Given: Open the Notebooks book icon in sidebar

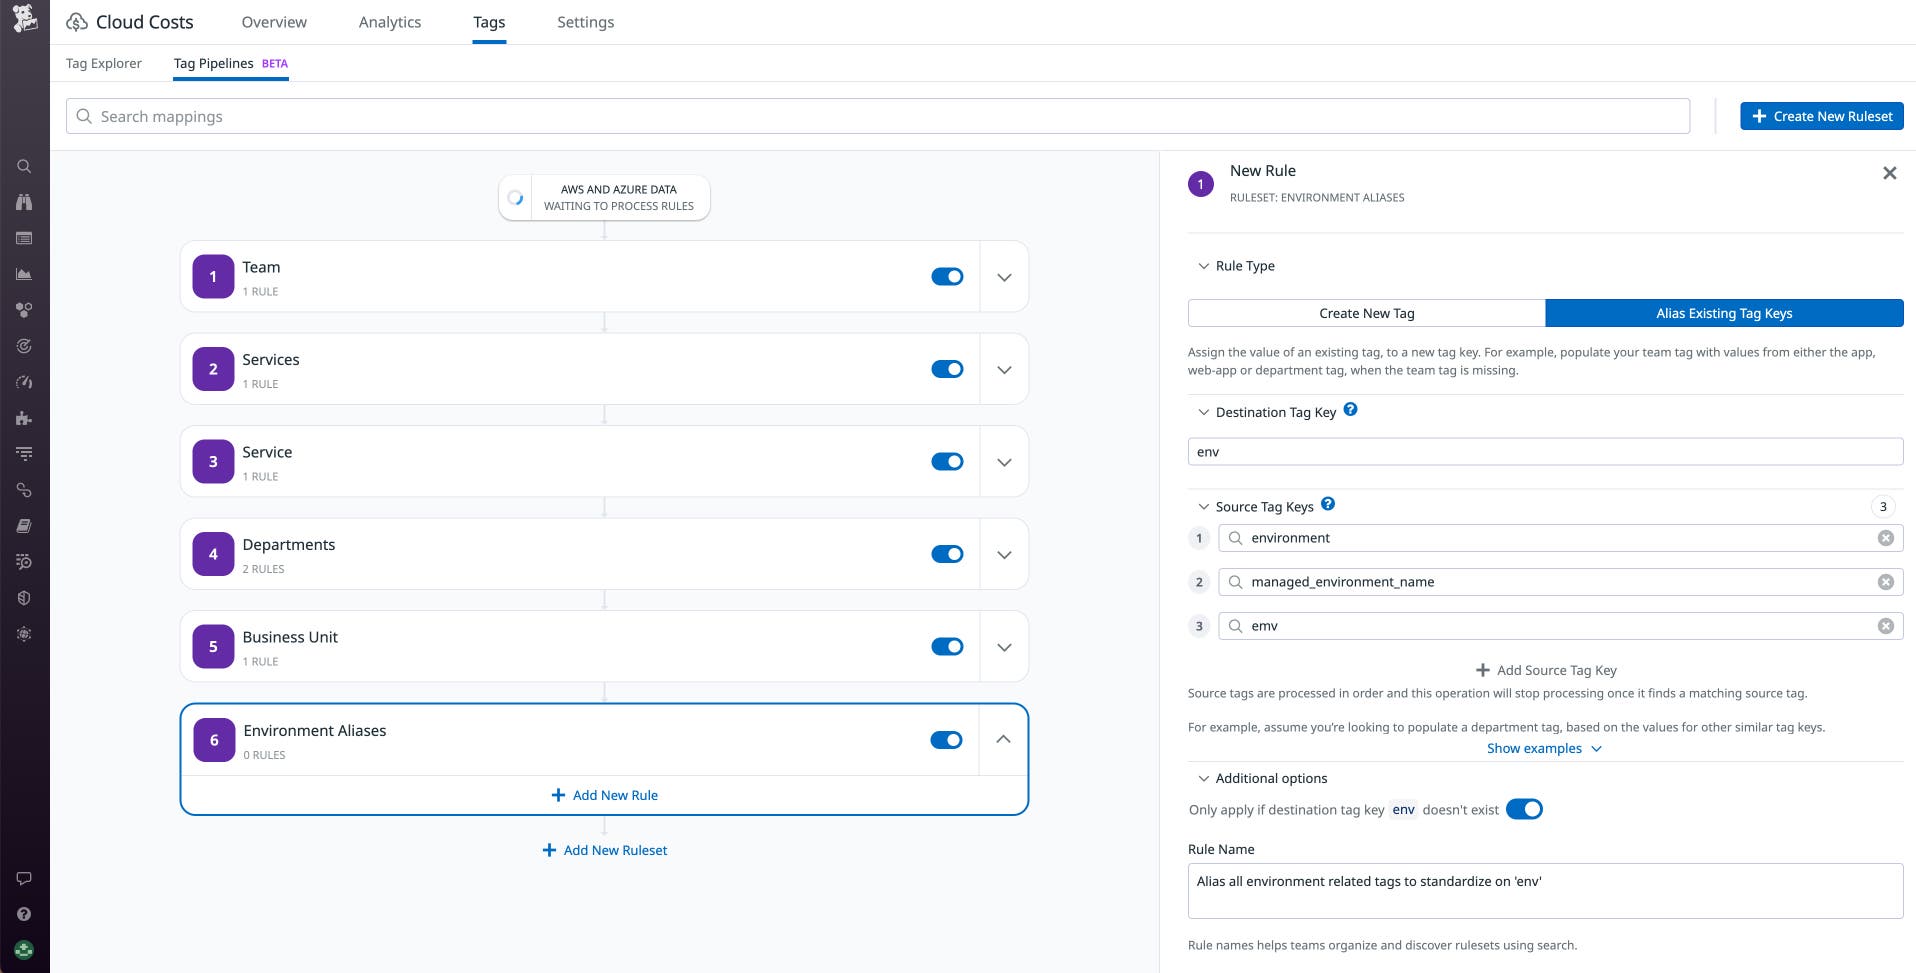Looking at the screenshot, I should (24, 525).
